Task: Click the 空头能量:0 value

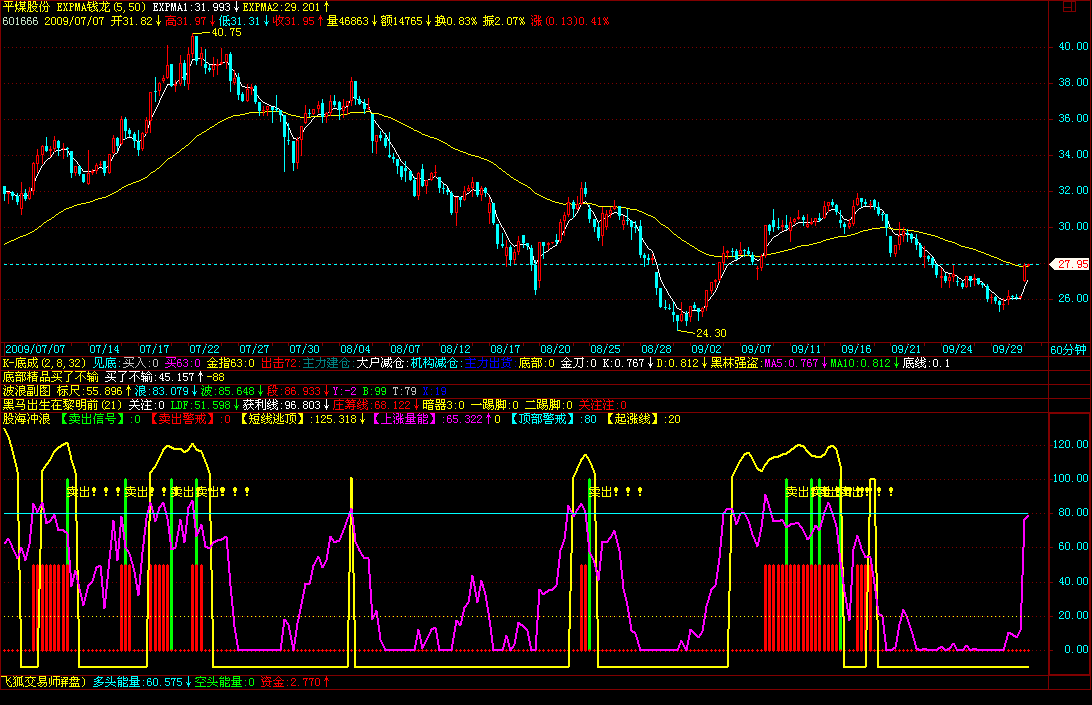Action: point(224,682)
